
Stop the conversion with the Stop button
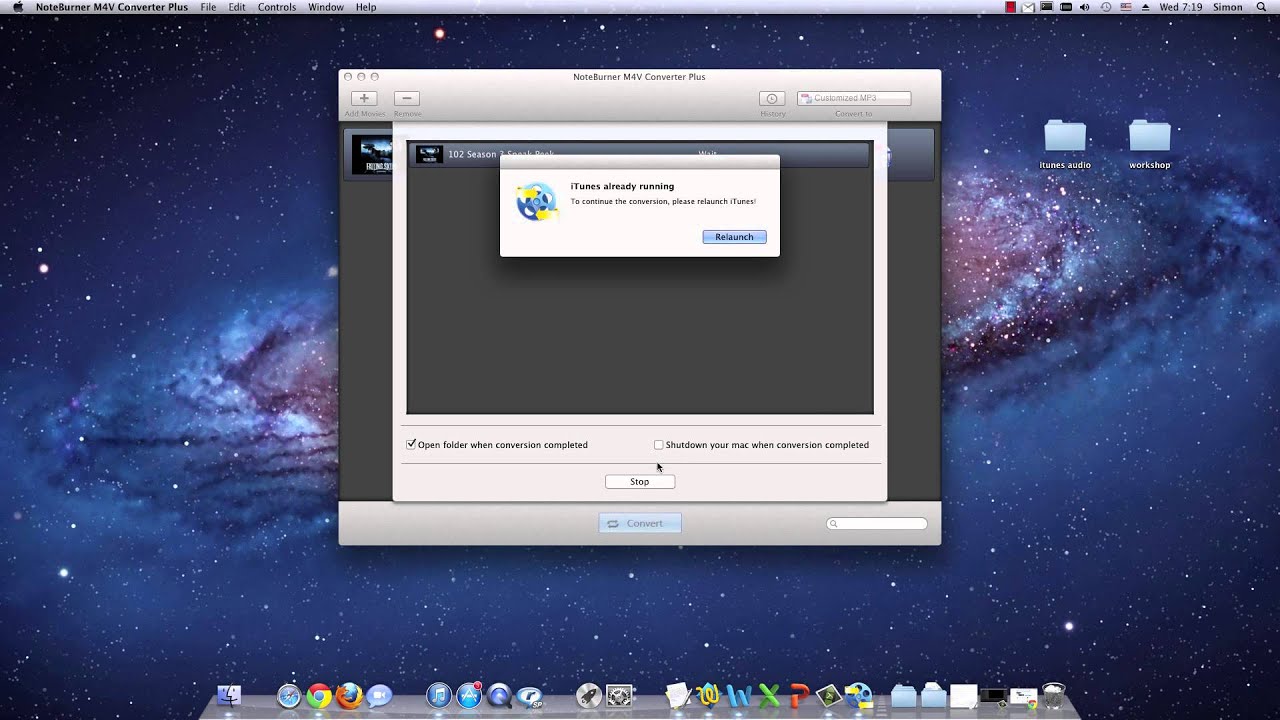(640, 482)
